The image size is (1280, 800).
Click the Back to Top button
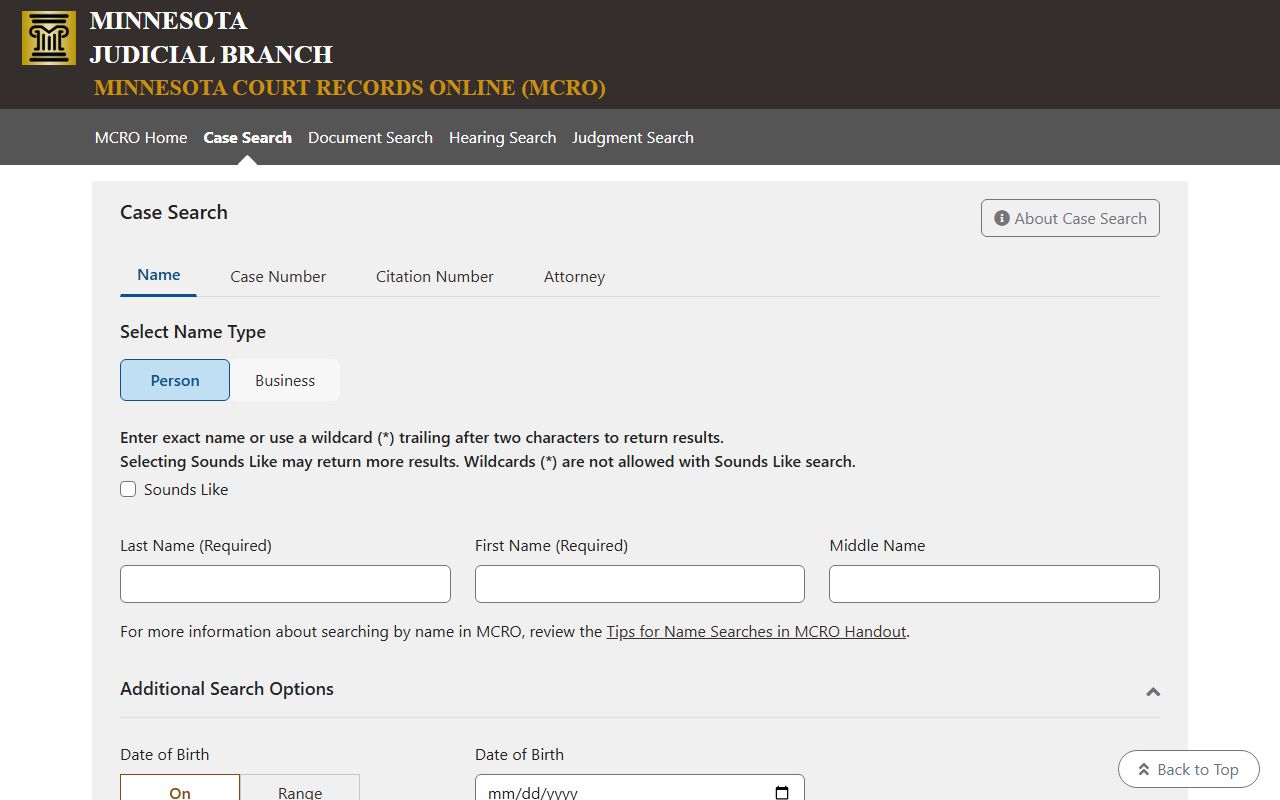(x=1188, y=769)
